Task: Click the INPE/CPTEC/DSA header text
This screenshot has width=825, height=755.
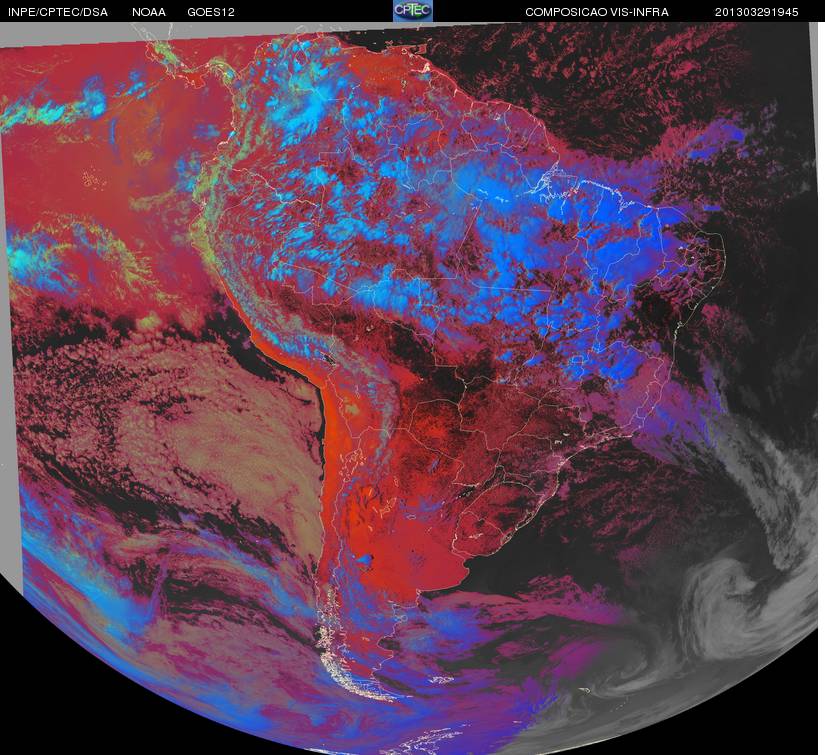Action: [58, 12]
